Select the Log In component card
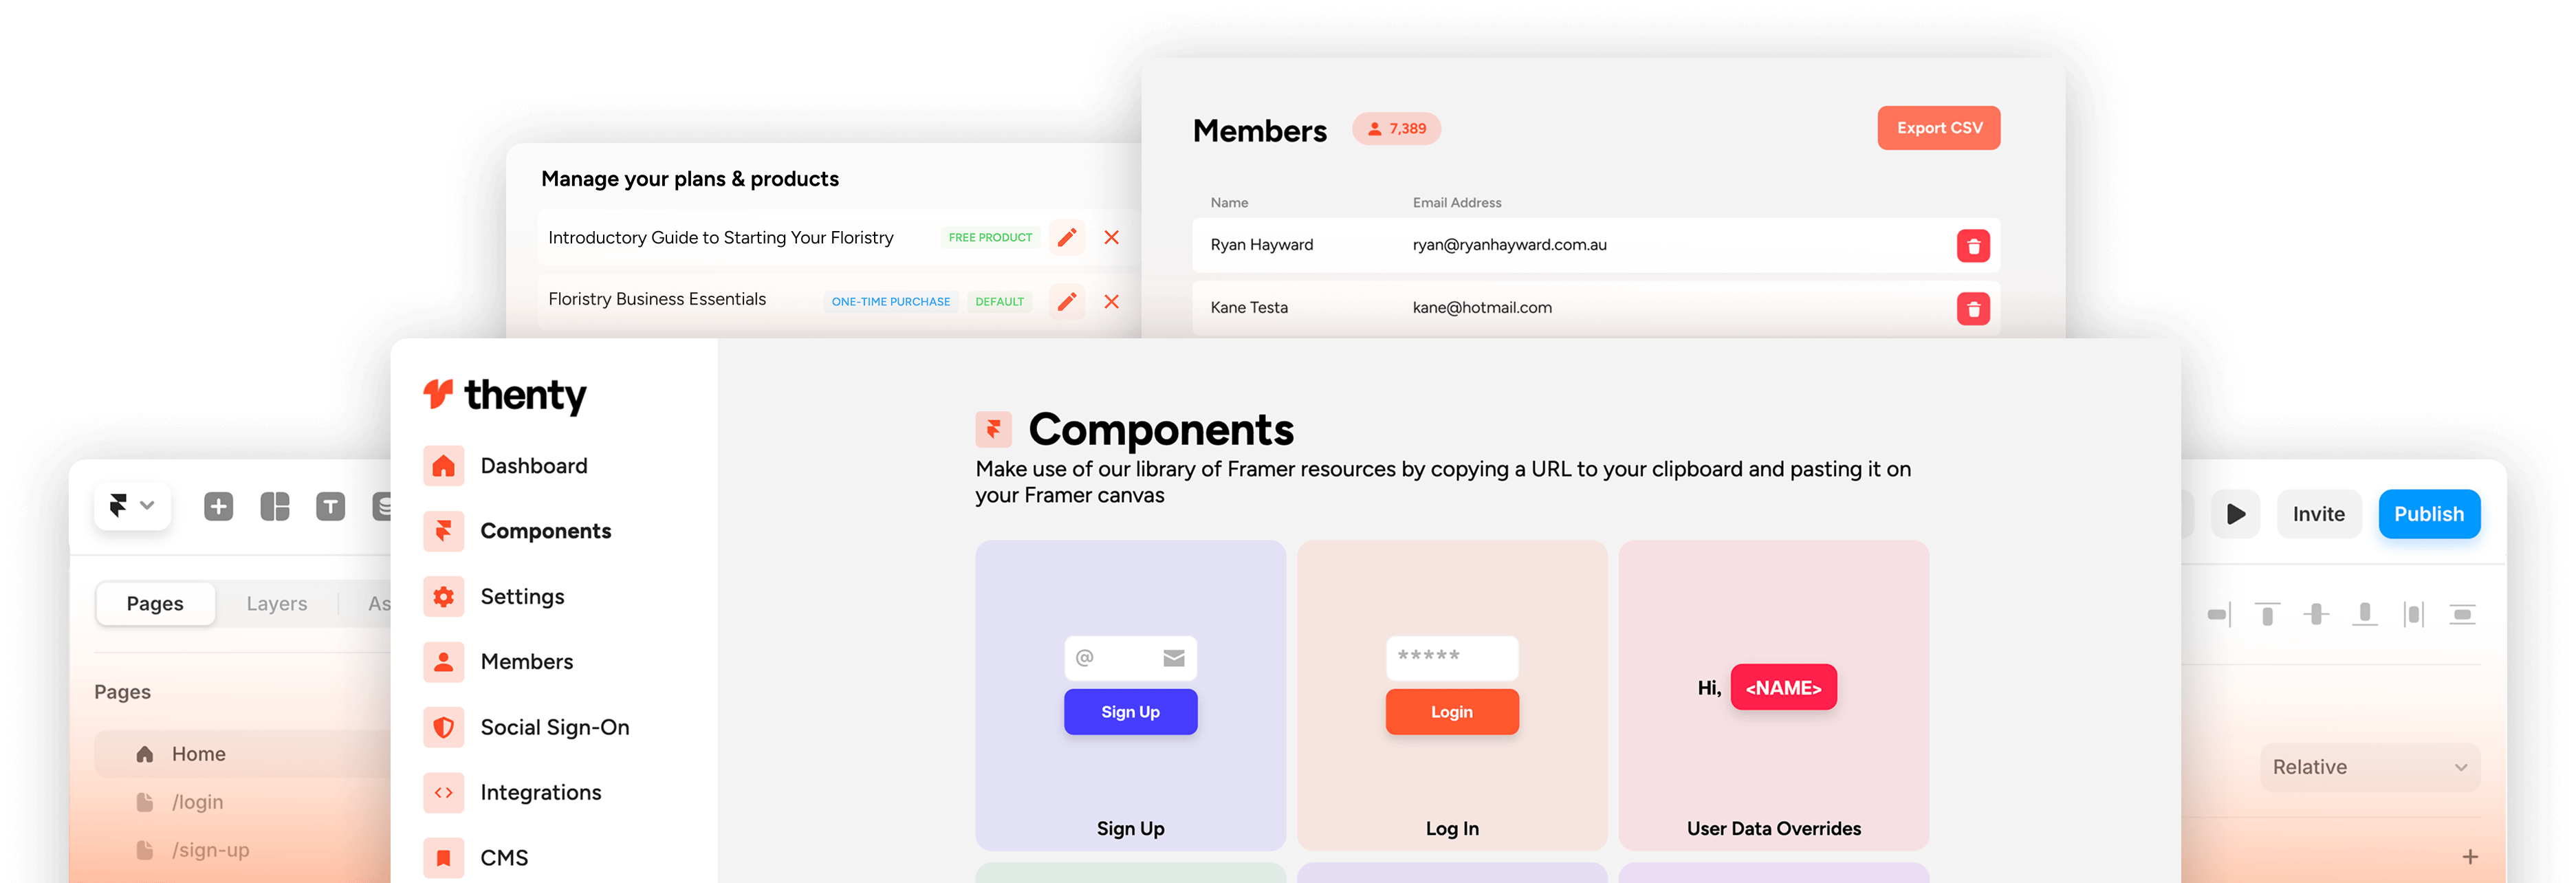Viewport: 2576px width, 883px height. point(1452,696)
